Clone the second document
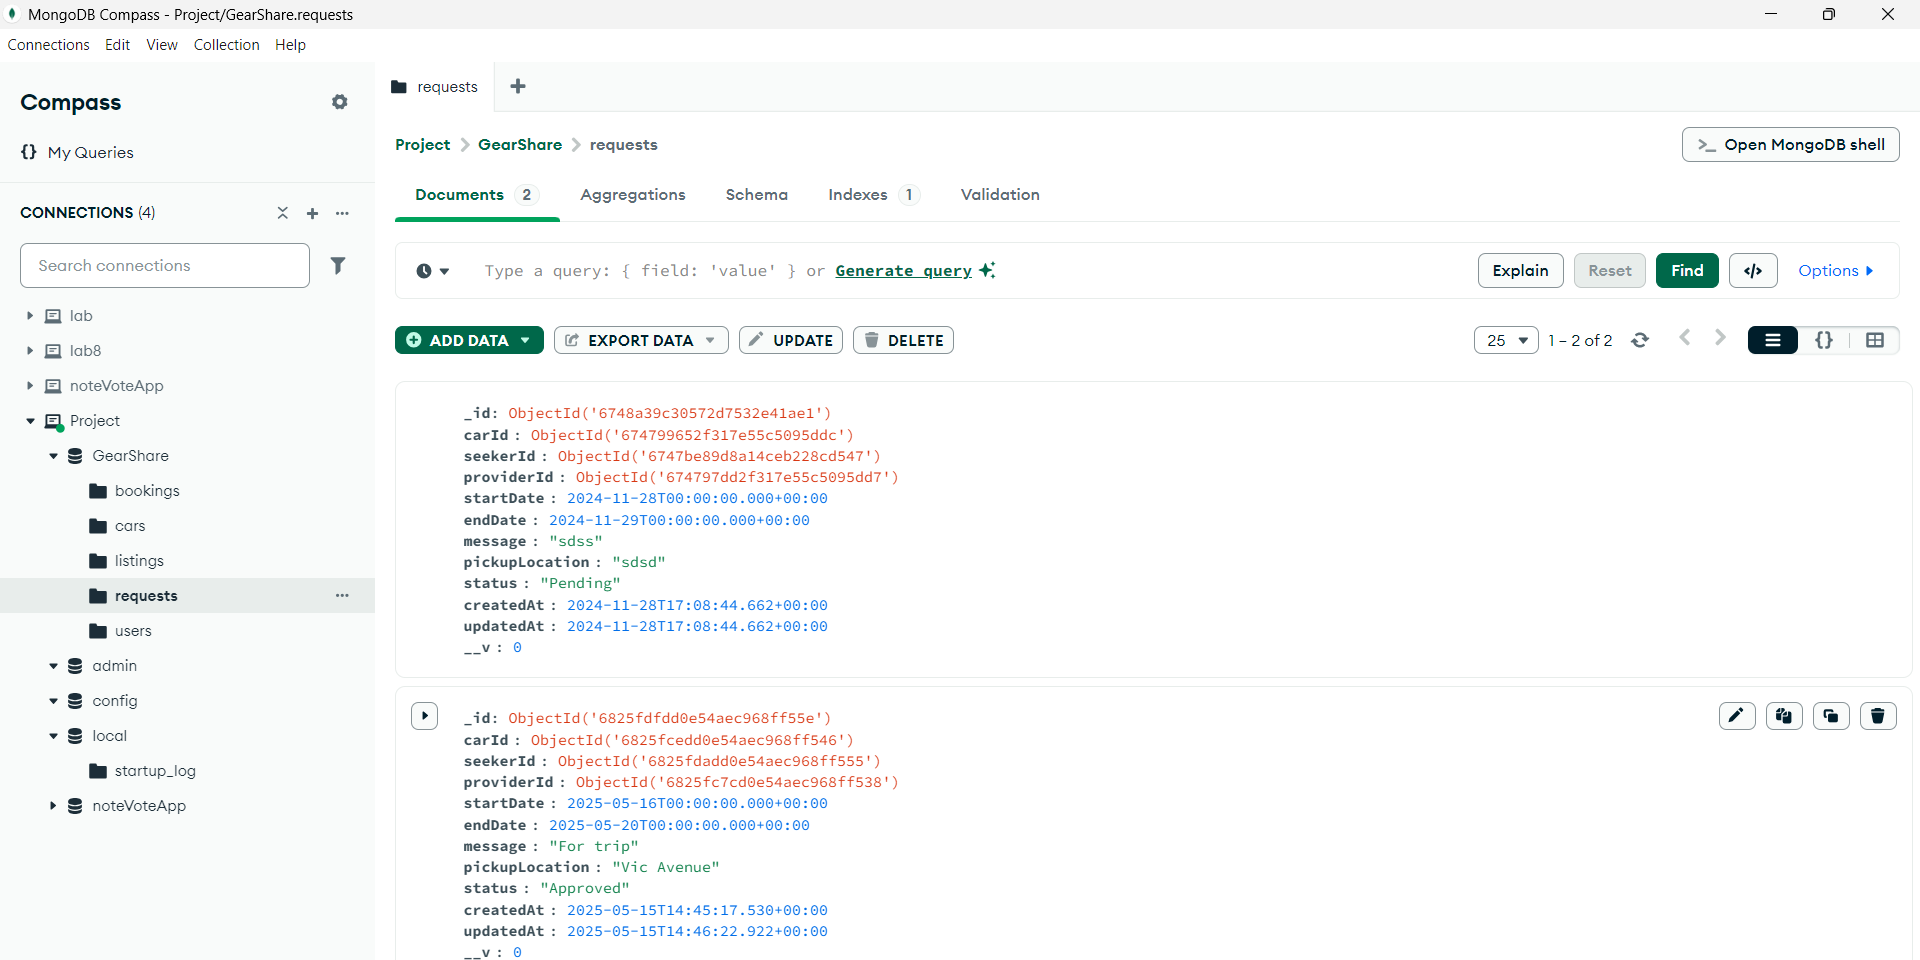 [x=1831, y=716]
